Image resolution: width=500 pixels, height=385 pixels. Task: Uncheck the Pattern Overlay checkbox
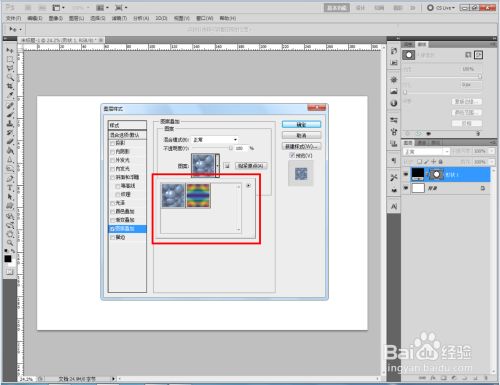(x=112, y=229)
